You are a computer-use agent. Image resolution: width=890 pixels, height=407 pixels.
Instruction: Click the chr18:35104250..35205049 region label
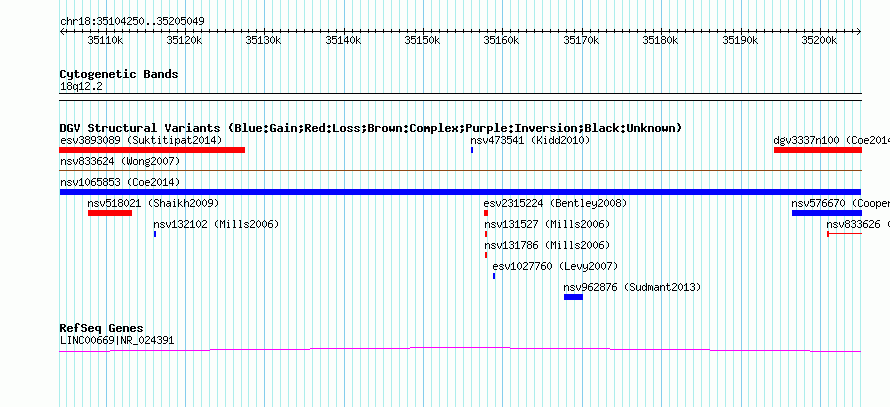coord(132,22)
